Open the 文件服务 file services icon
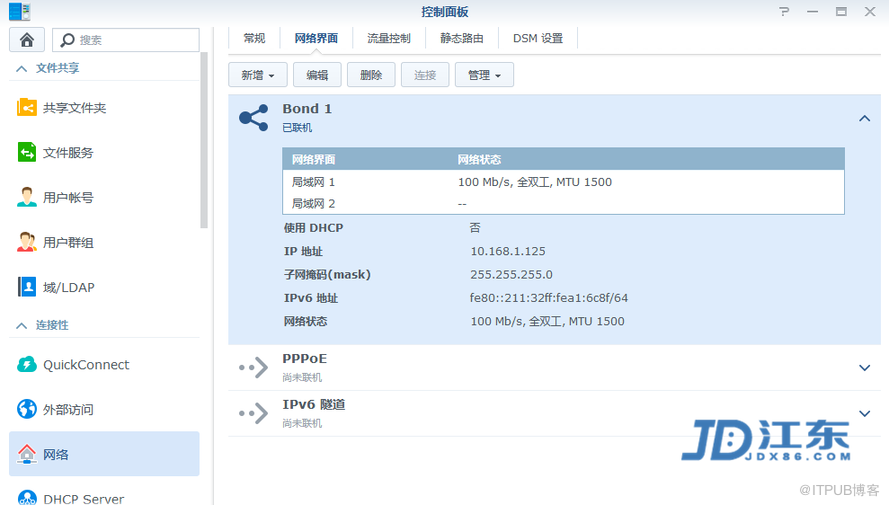This screenshot has height=505, width=889. [x=27, y=152]
